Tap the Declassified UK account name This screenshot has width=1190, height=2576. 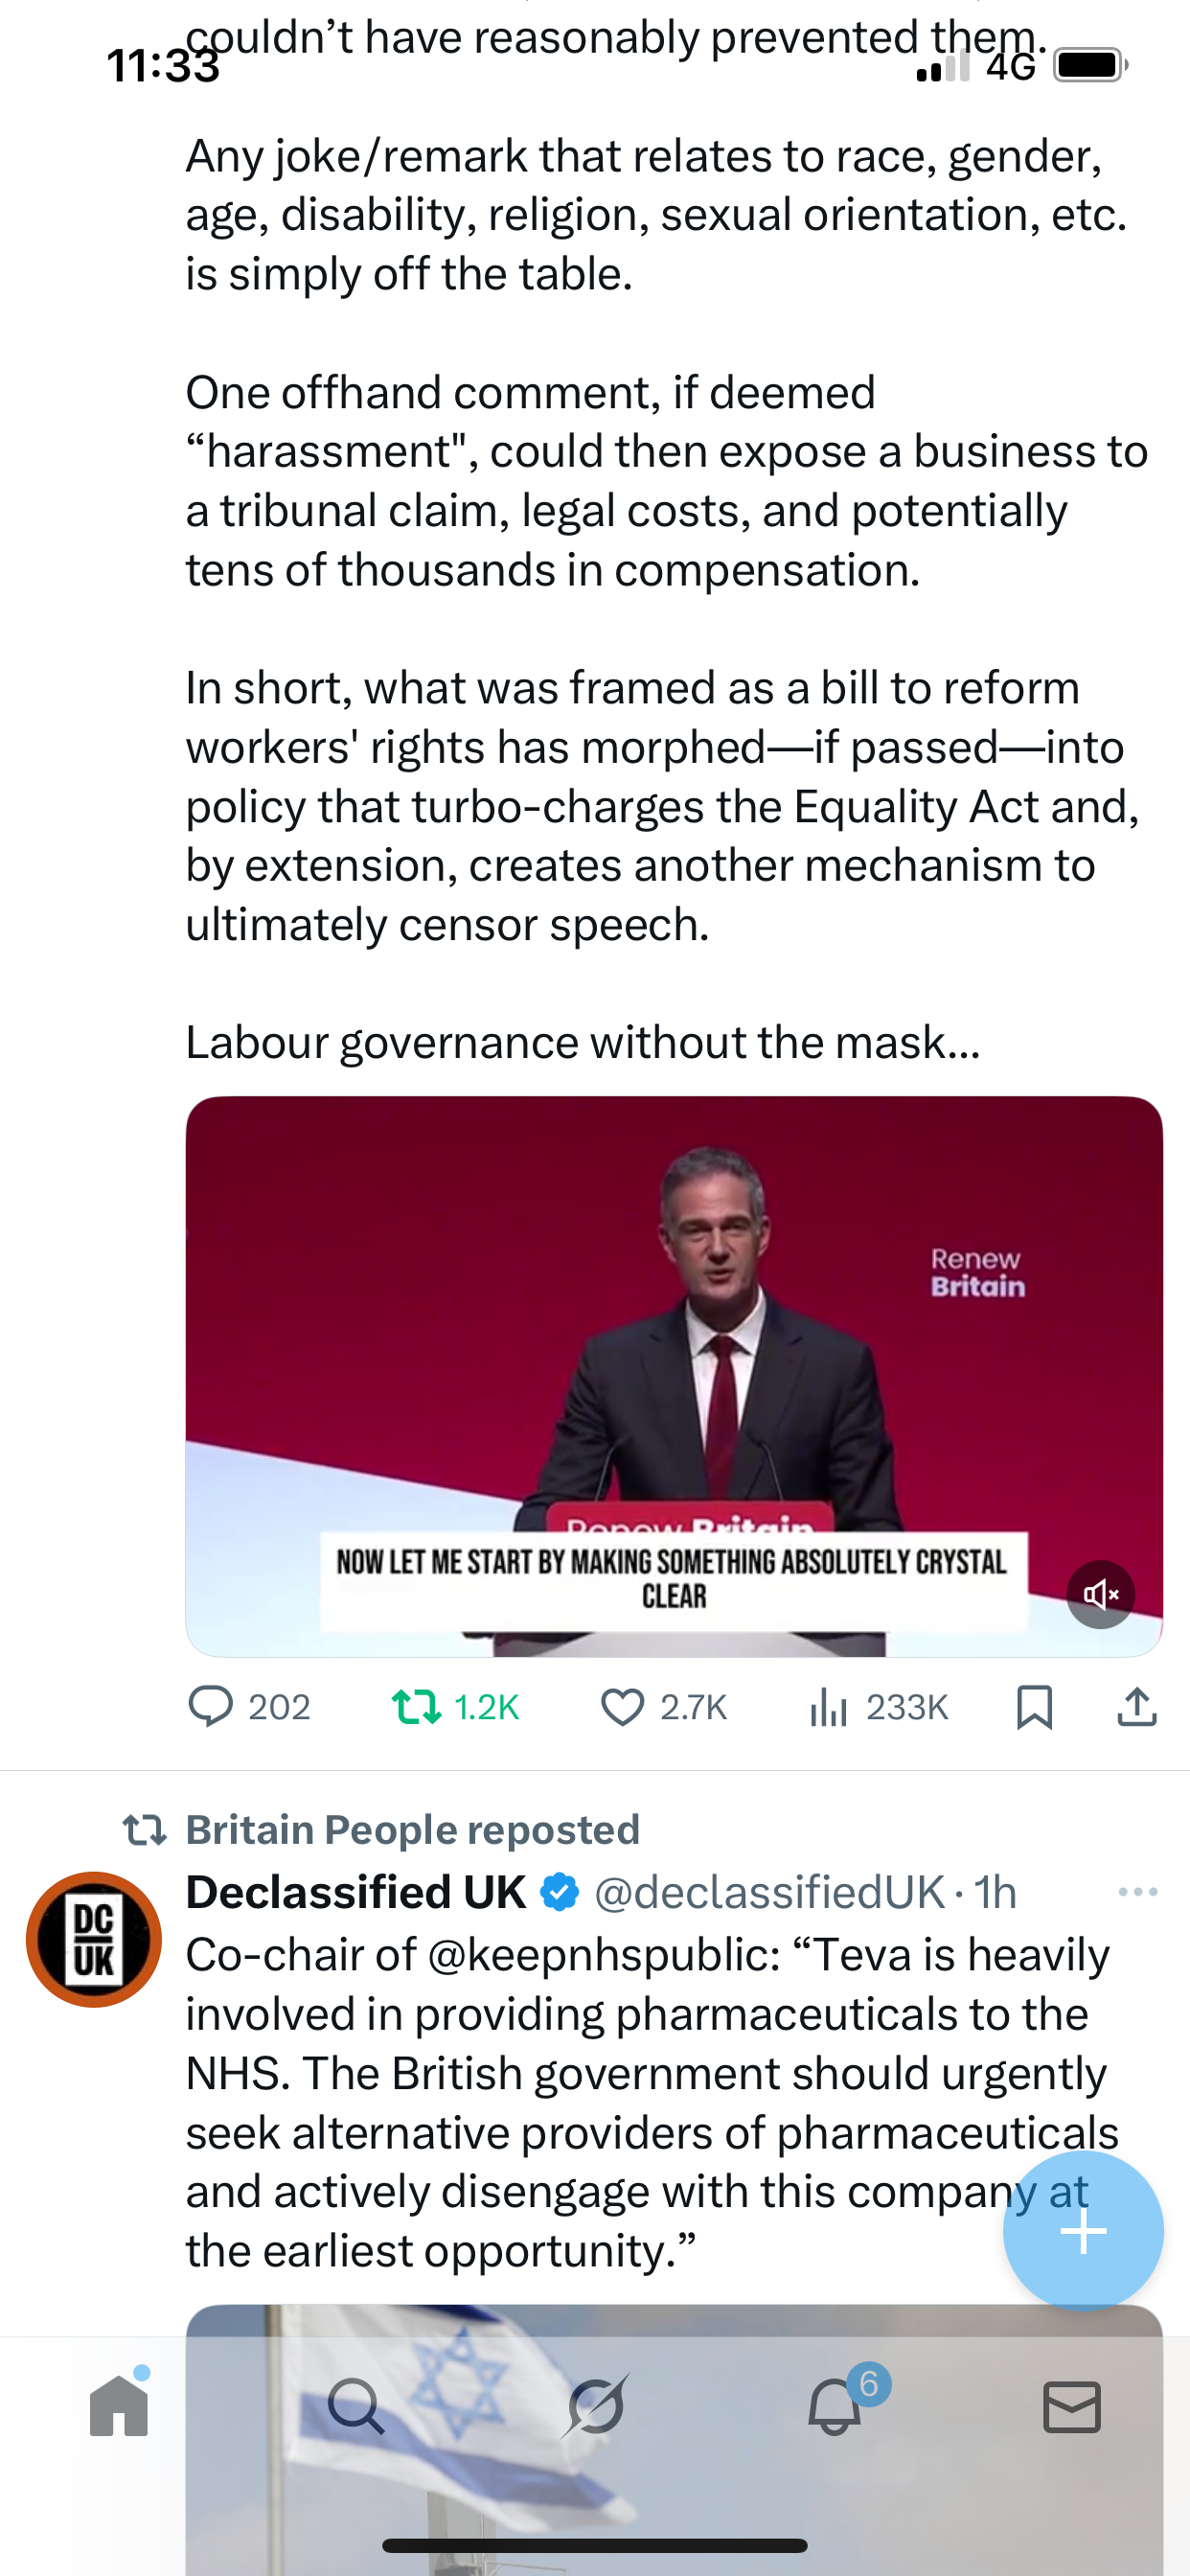pyautogui.click(x=356, y=1892)
